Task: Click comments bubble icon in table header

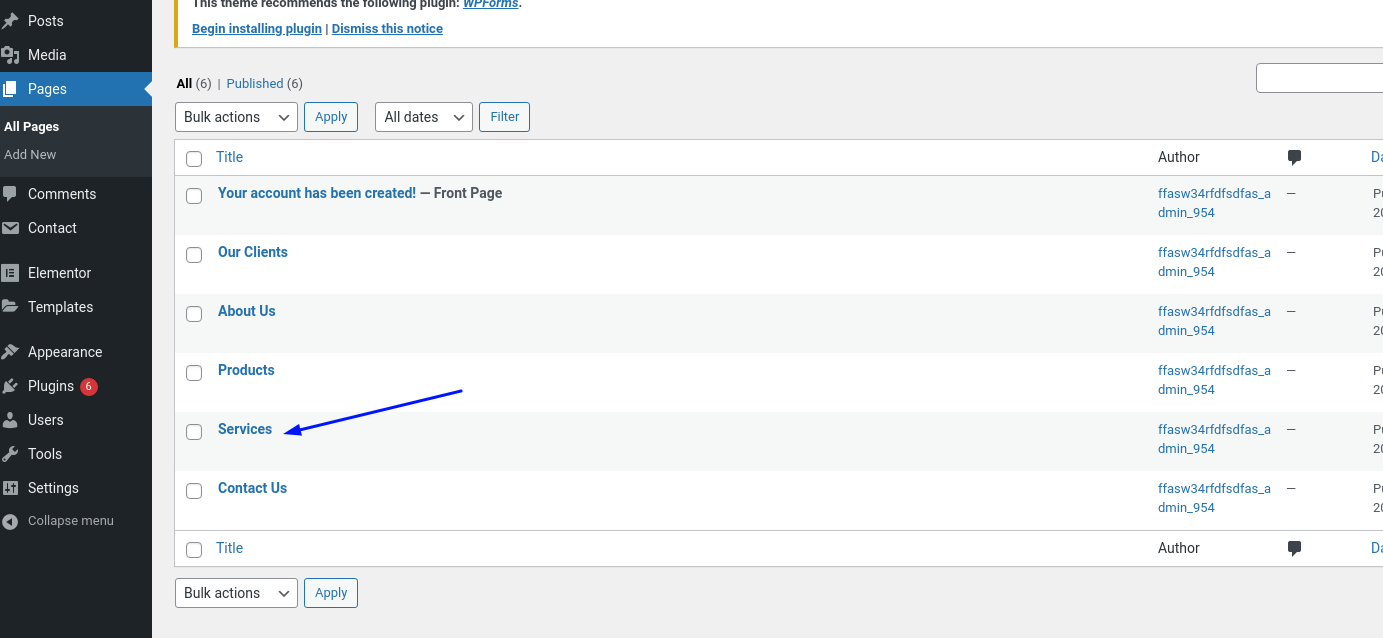Action: coord(1294,157)
